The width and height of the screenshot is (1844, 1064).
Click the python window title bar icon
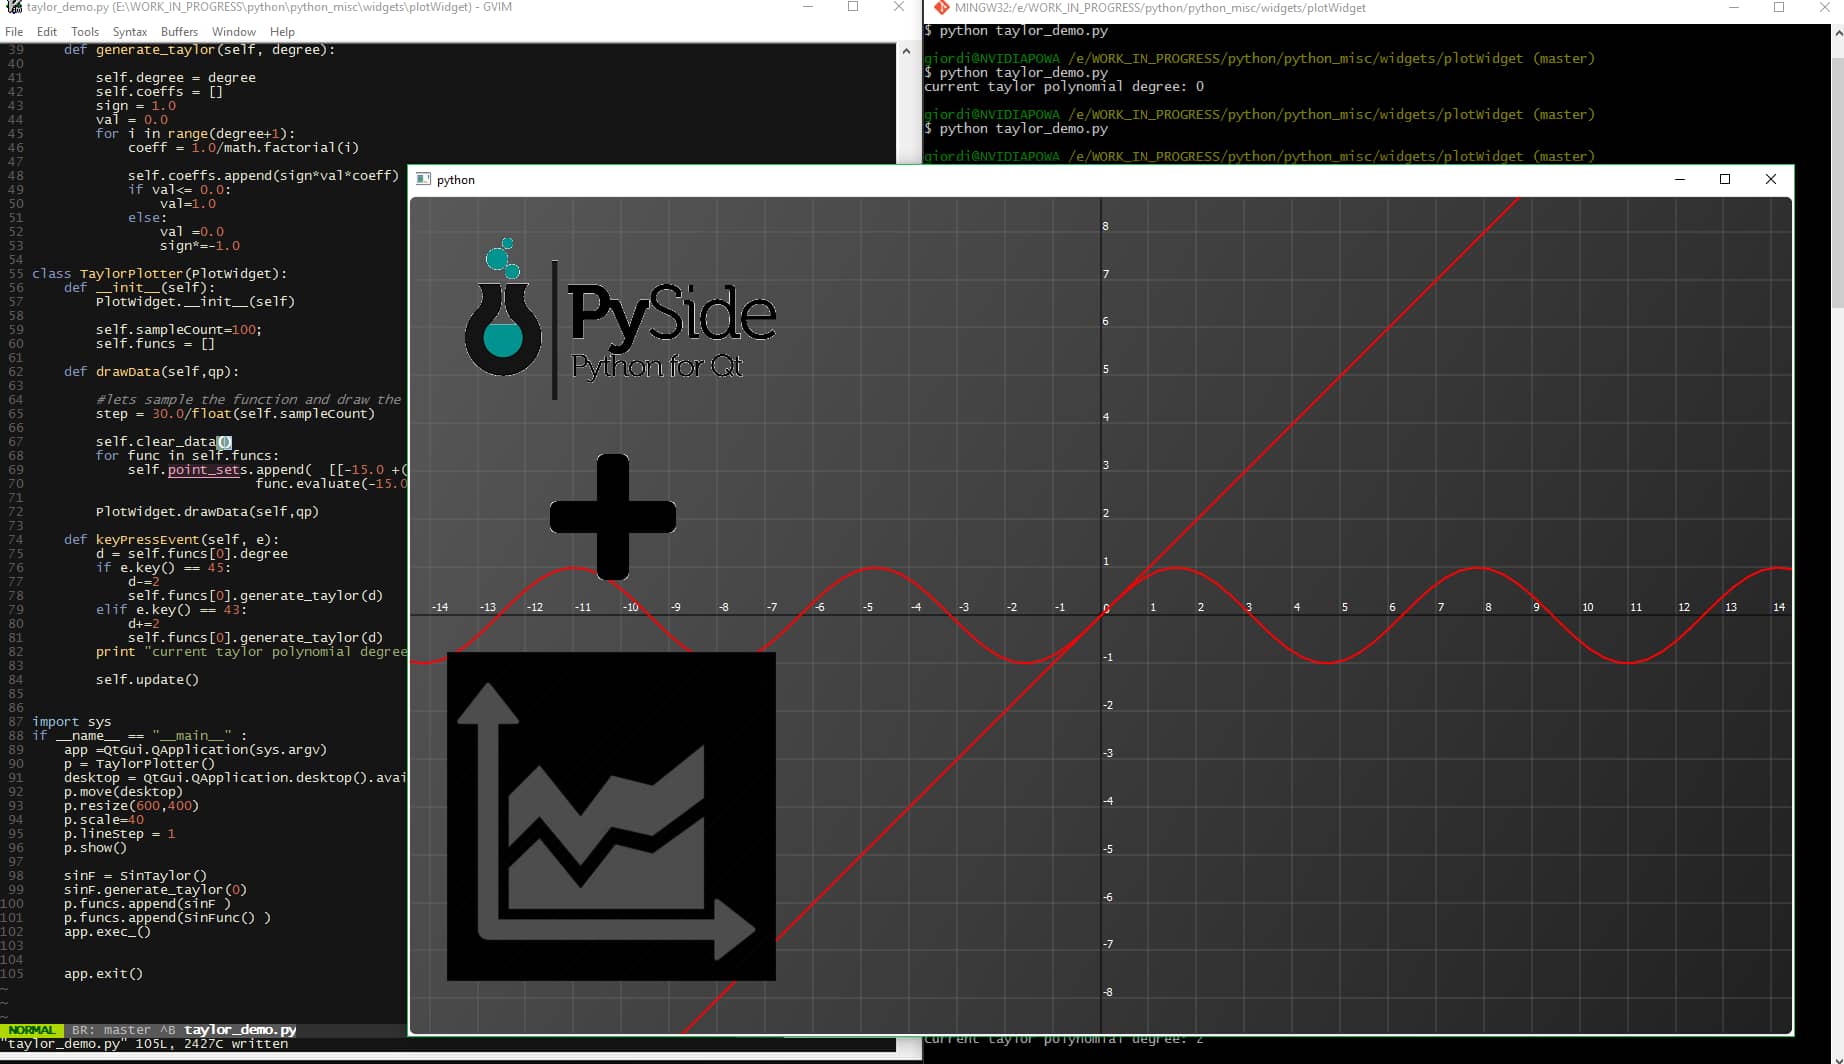423,180
